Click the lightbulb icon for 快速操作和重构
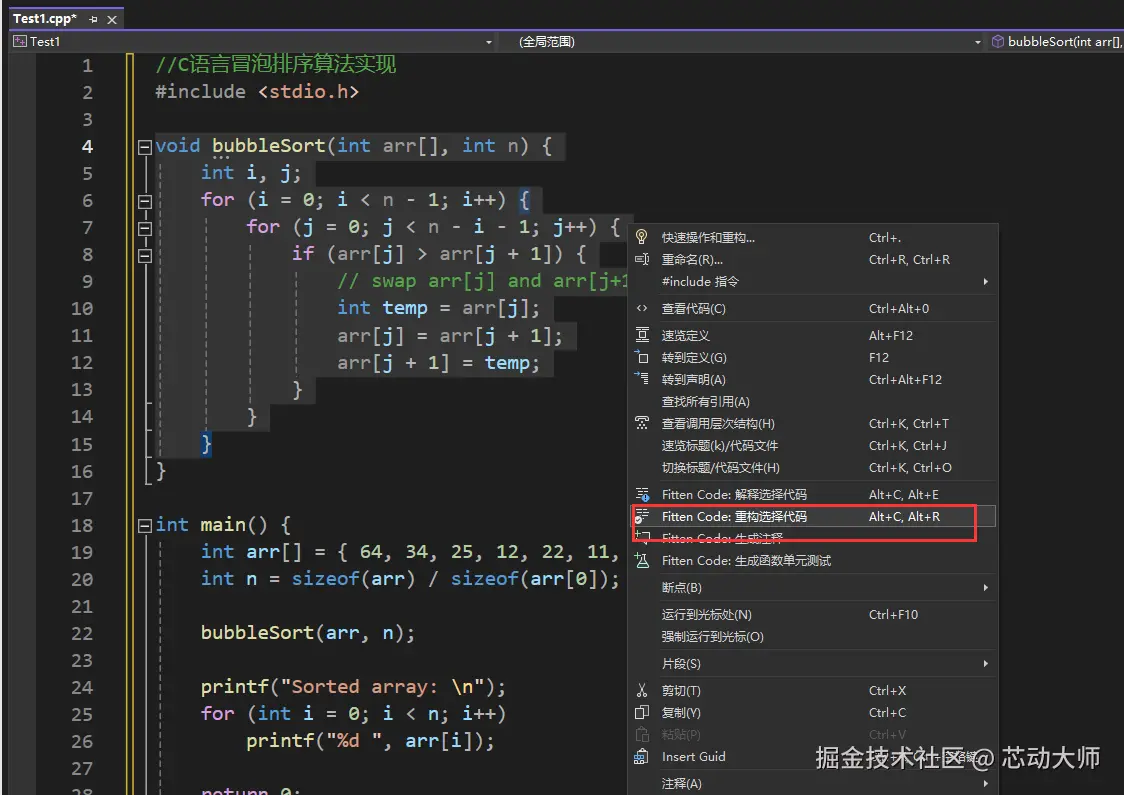The width and height of the screenshot is (1124, 795). click(x=642, y=237)
